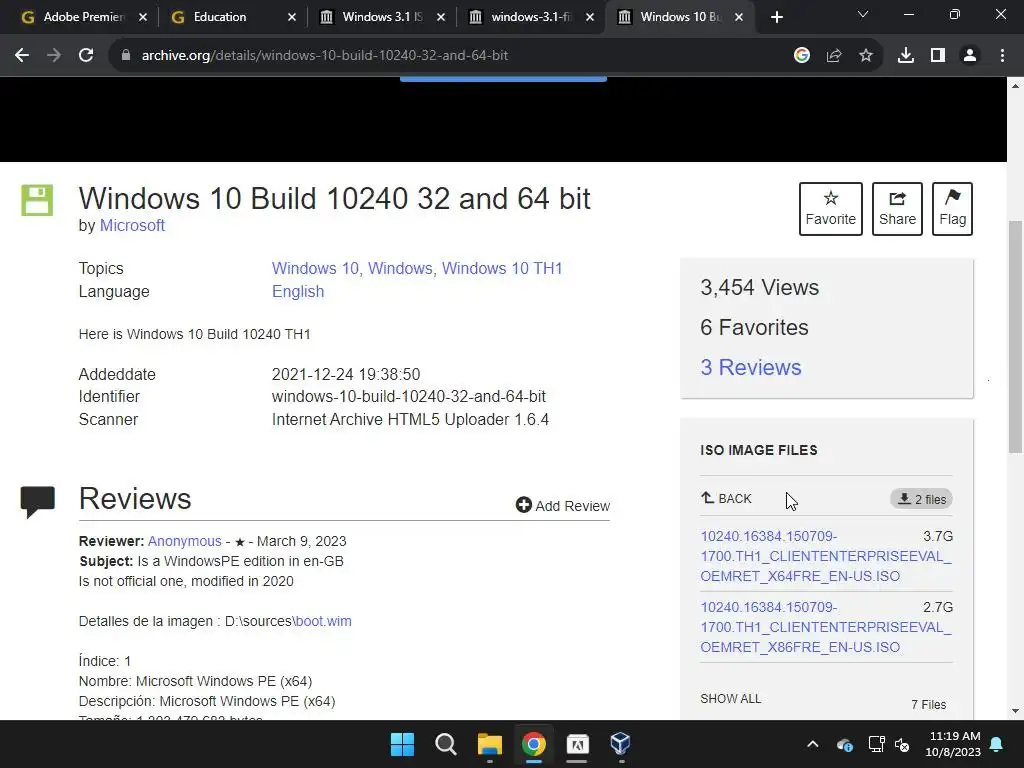Open the Adobe app taskbar icon
1024x768 pixels.
tap(577, 744)
